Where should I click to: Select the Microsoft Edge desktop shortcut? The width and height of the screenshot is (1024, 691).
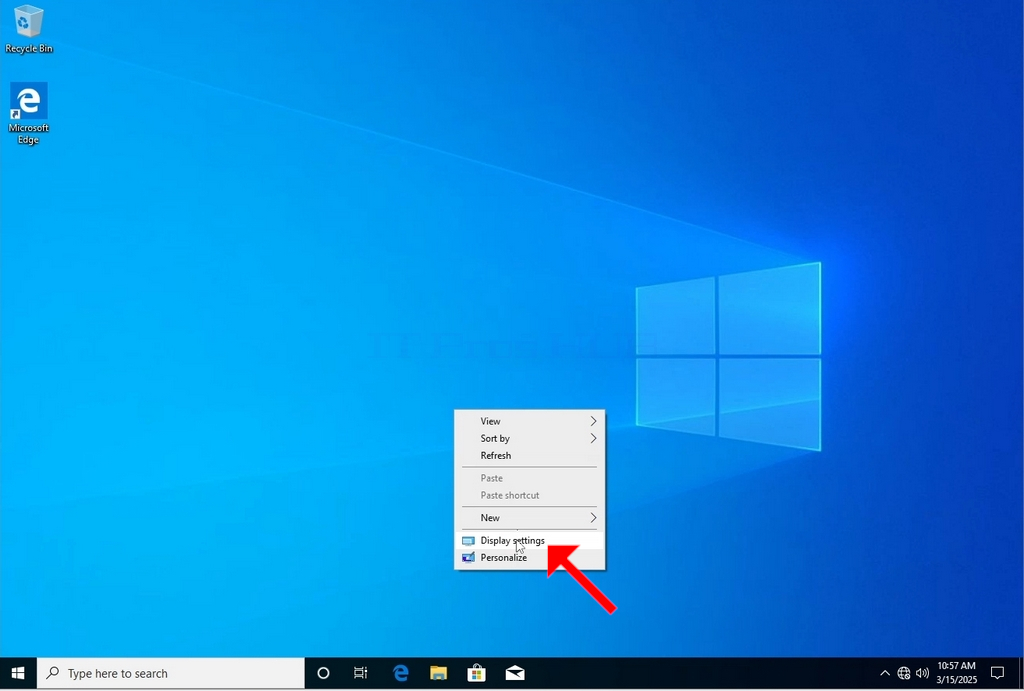coord(28,114)
